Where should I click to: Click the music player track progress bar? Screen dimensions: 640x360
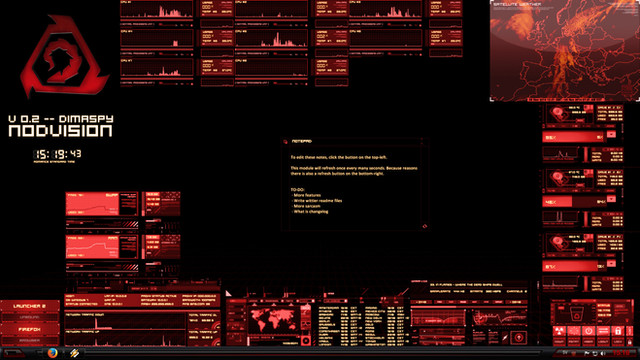pyautogui.click(x=469, y=307)
